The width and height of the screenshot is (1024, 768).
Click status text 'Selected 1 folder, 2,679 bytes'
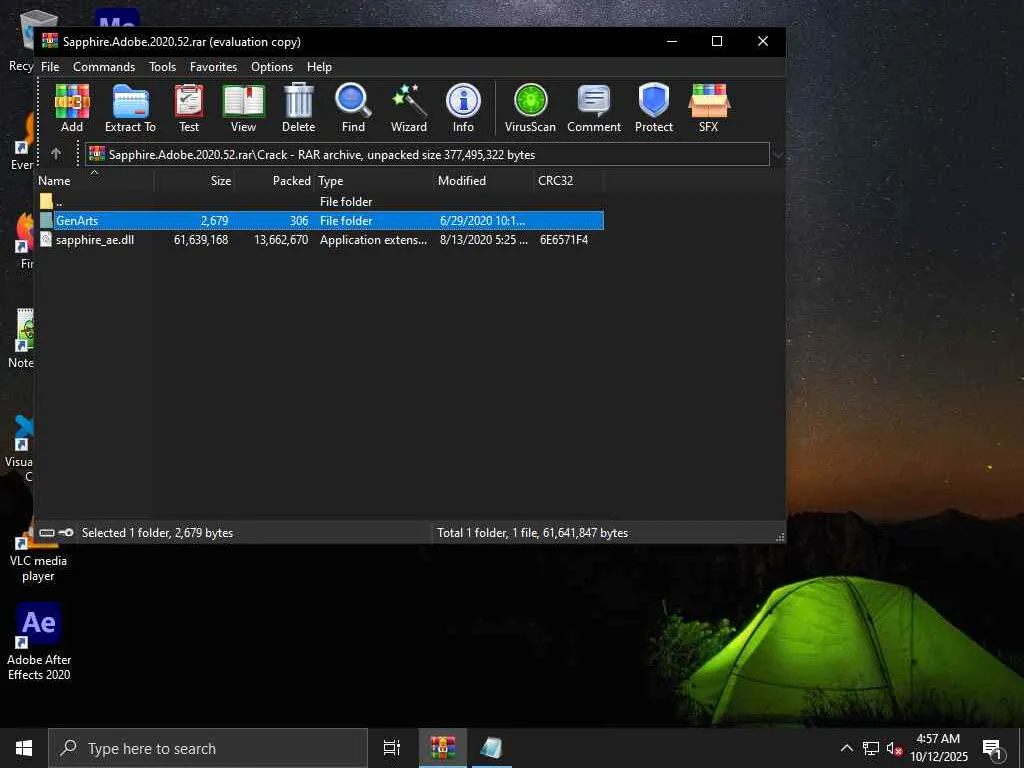tap(157, 533)
